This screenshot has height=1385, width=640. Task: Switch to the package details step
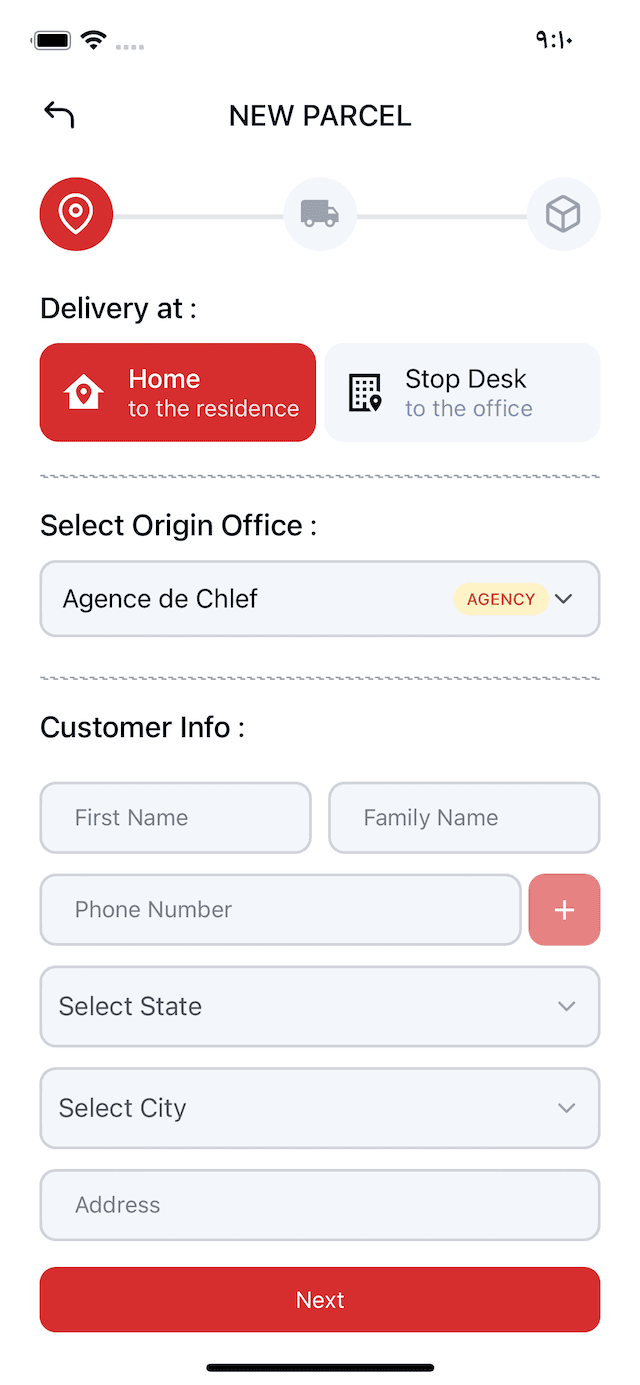(564, 213)
